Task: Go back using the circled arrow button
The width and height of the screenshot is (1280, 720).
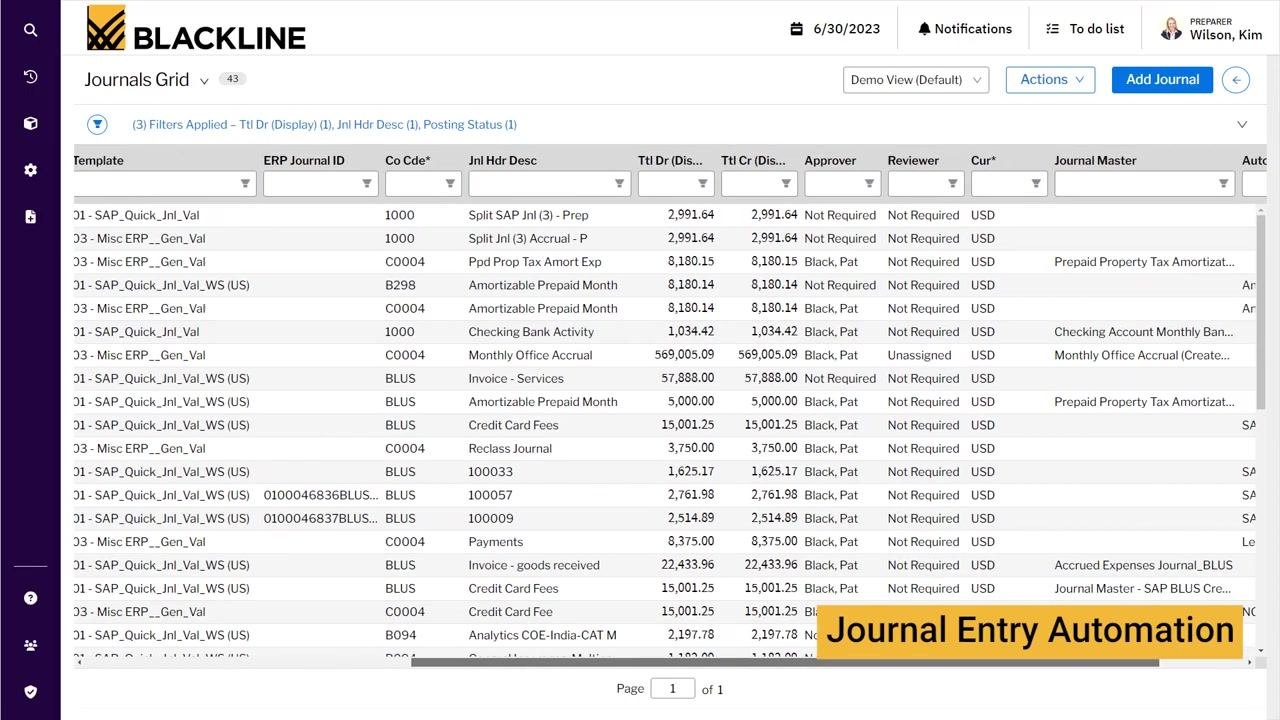Action: click(x=1236, y=80)
